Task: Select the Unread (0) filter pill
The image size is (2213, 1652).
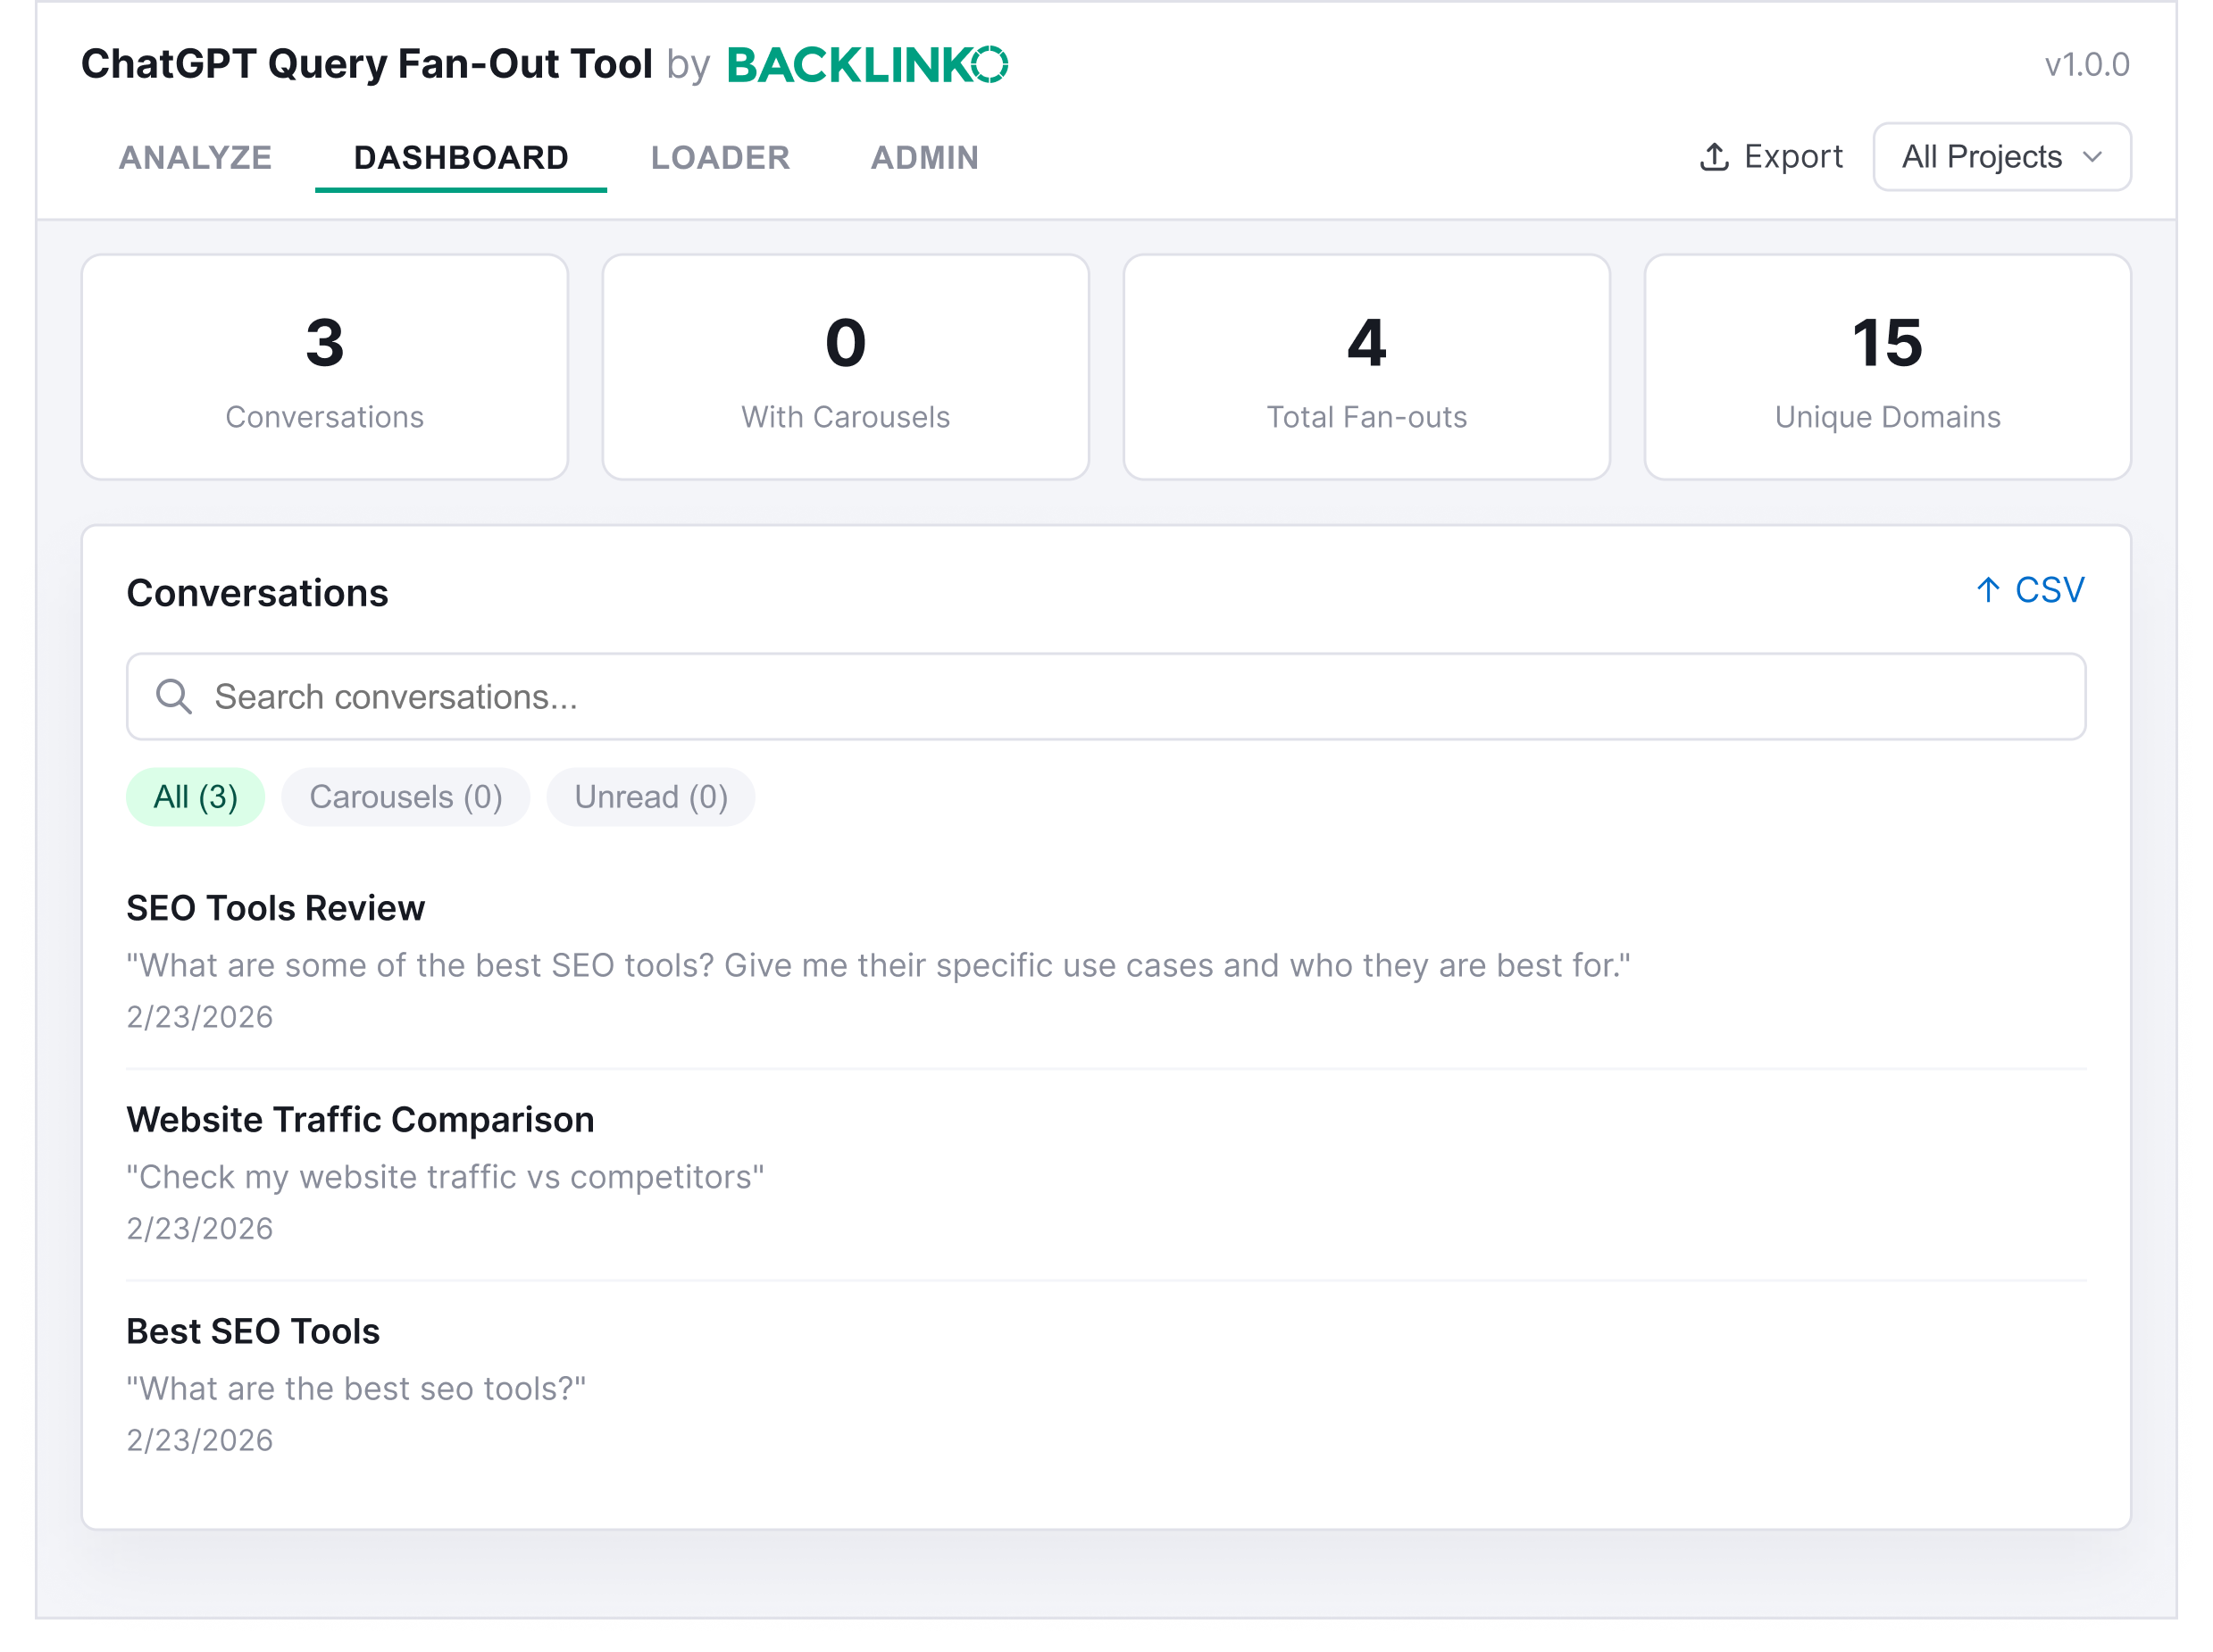Action: pos(650,797)
